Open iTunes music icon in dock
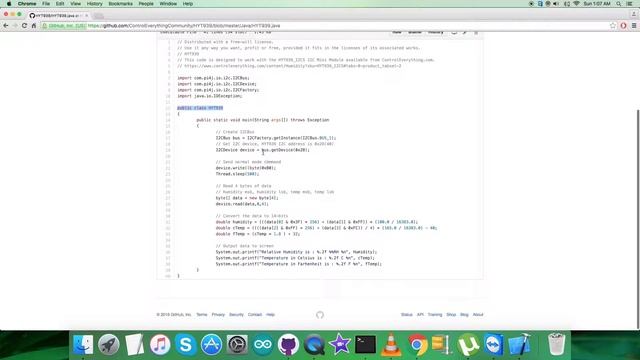 pos(160,344)
